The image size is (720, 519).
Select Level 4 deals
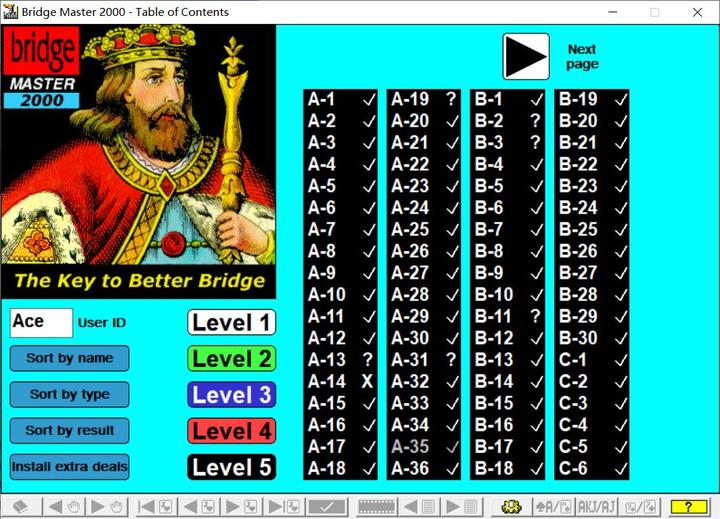(231, 431)
